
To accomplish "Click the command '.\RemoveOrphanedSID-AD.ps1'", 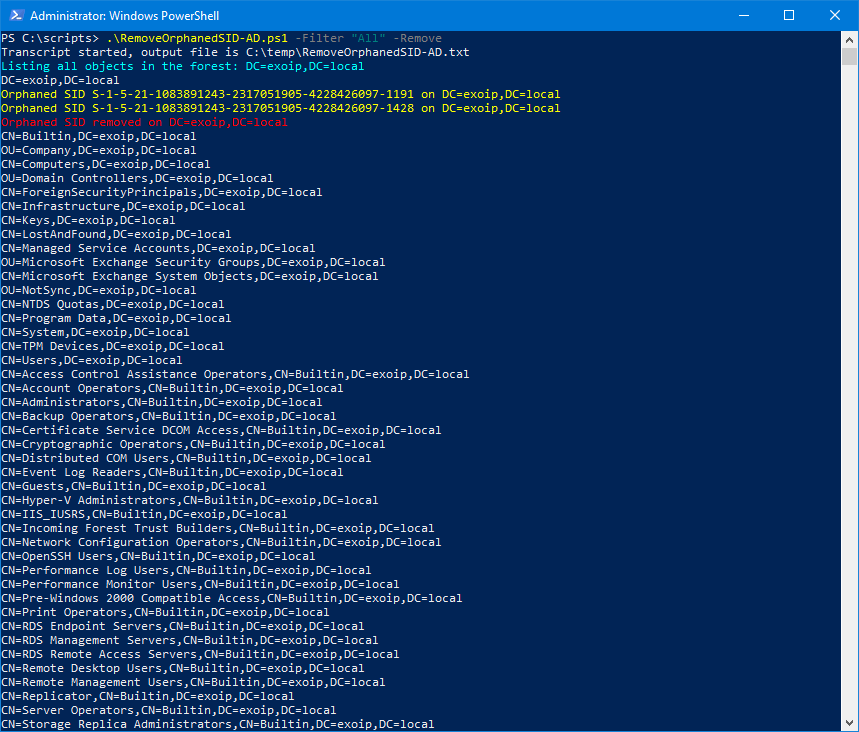I will click(x=197, y=38).
